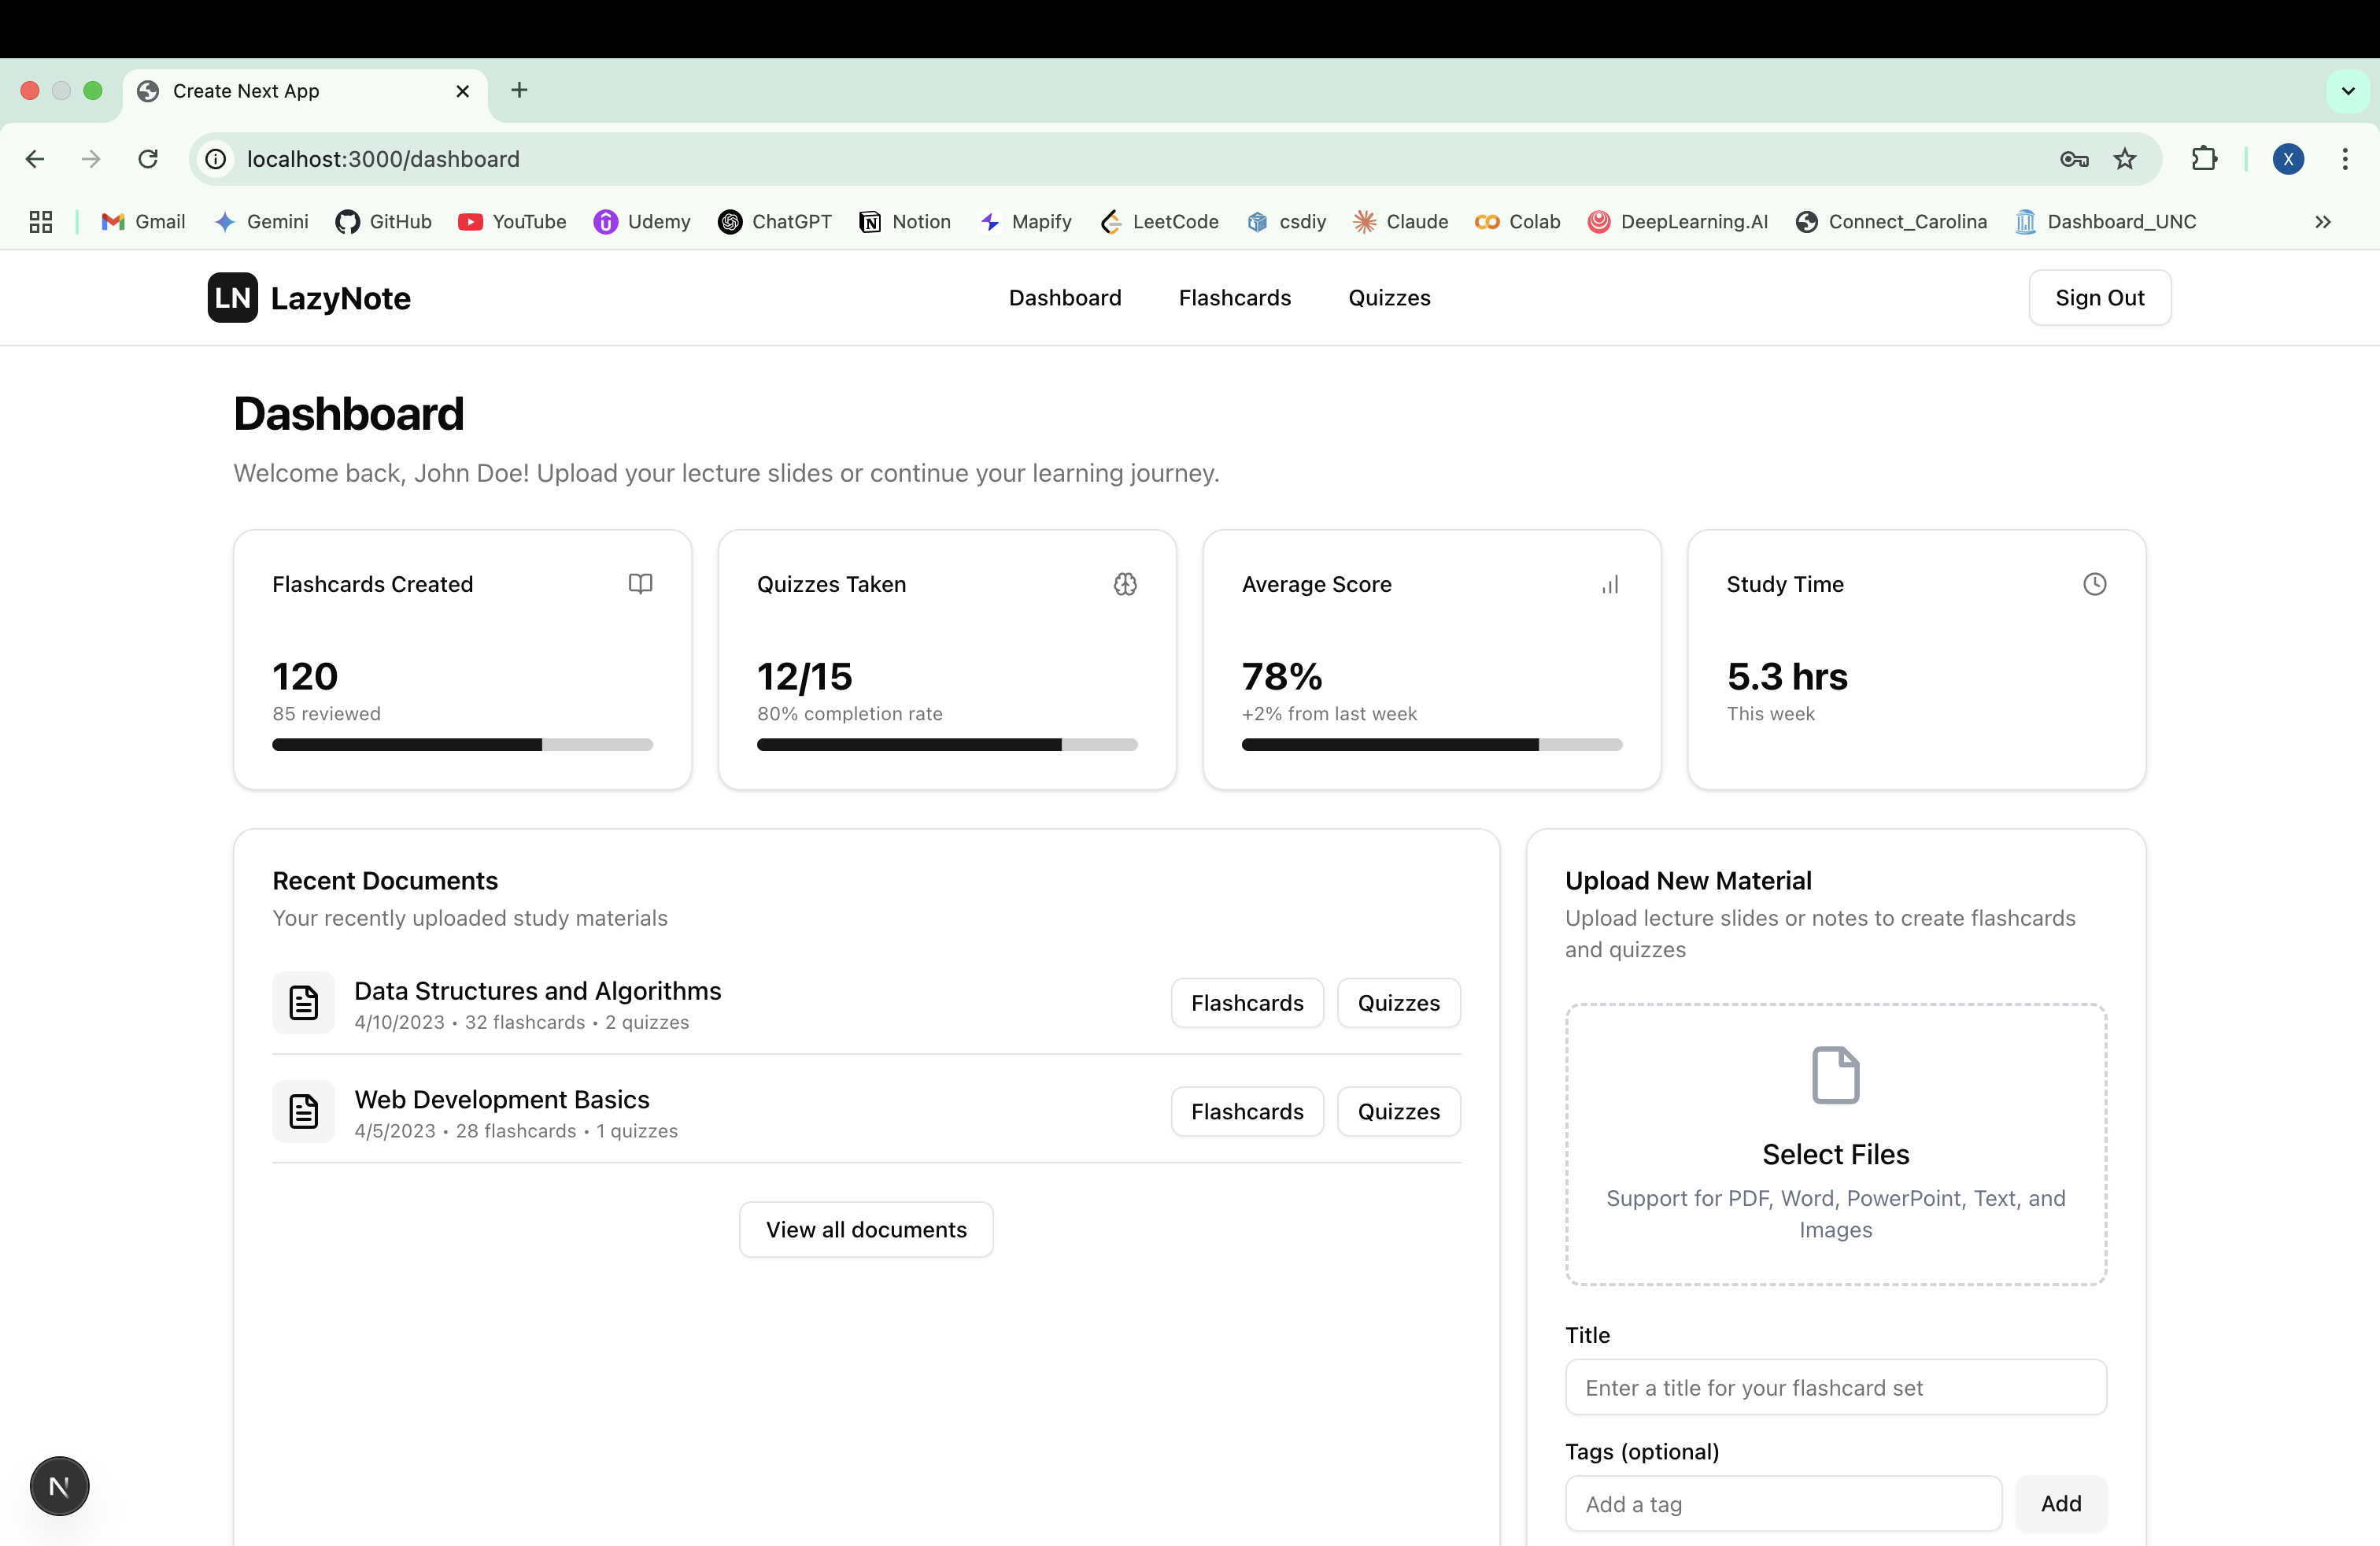
Task: Focus the flashcard set Title field
Action: [1835, 1387]
